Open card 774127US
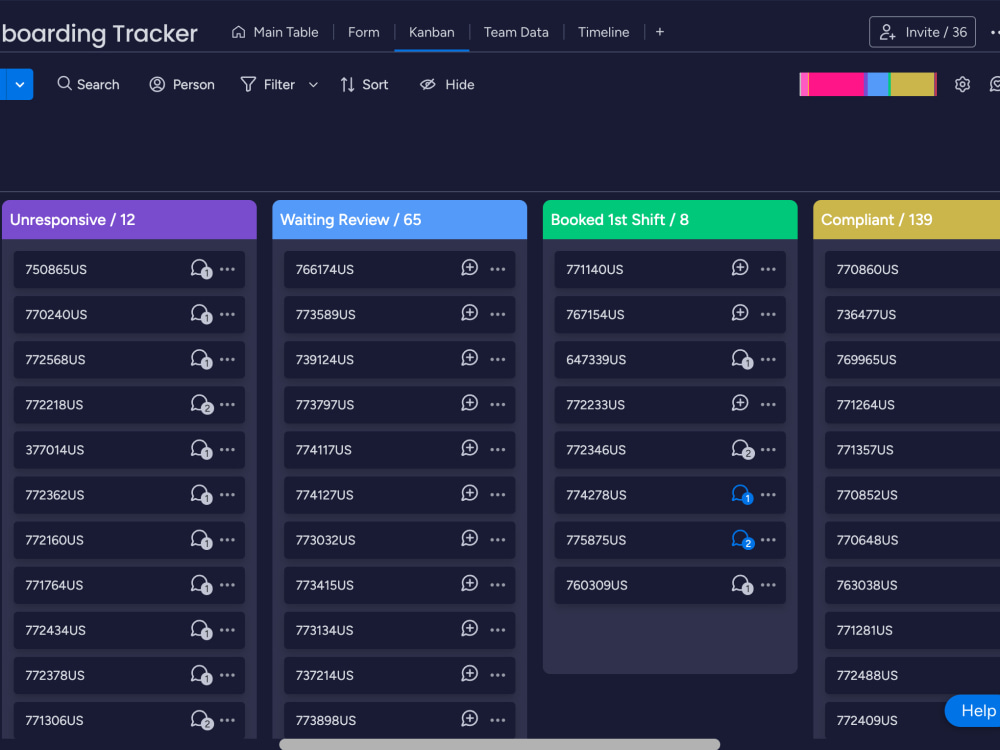This screenshot has width=1000, height=750. click(x=400, y=495)
